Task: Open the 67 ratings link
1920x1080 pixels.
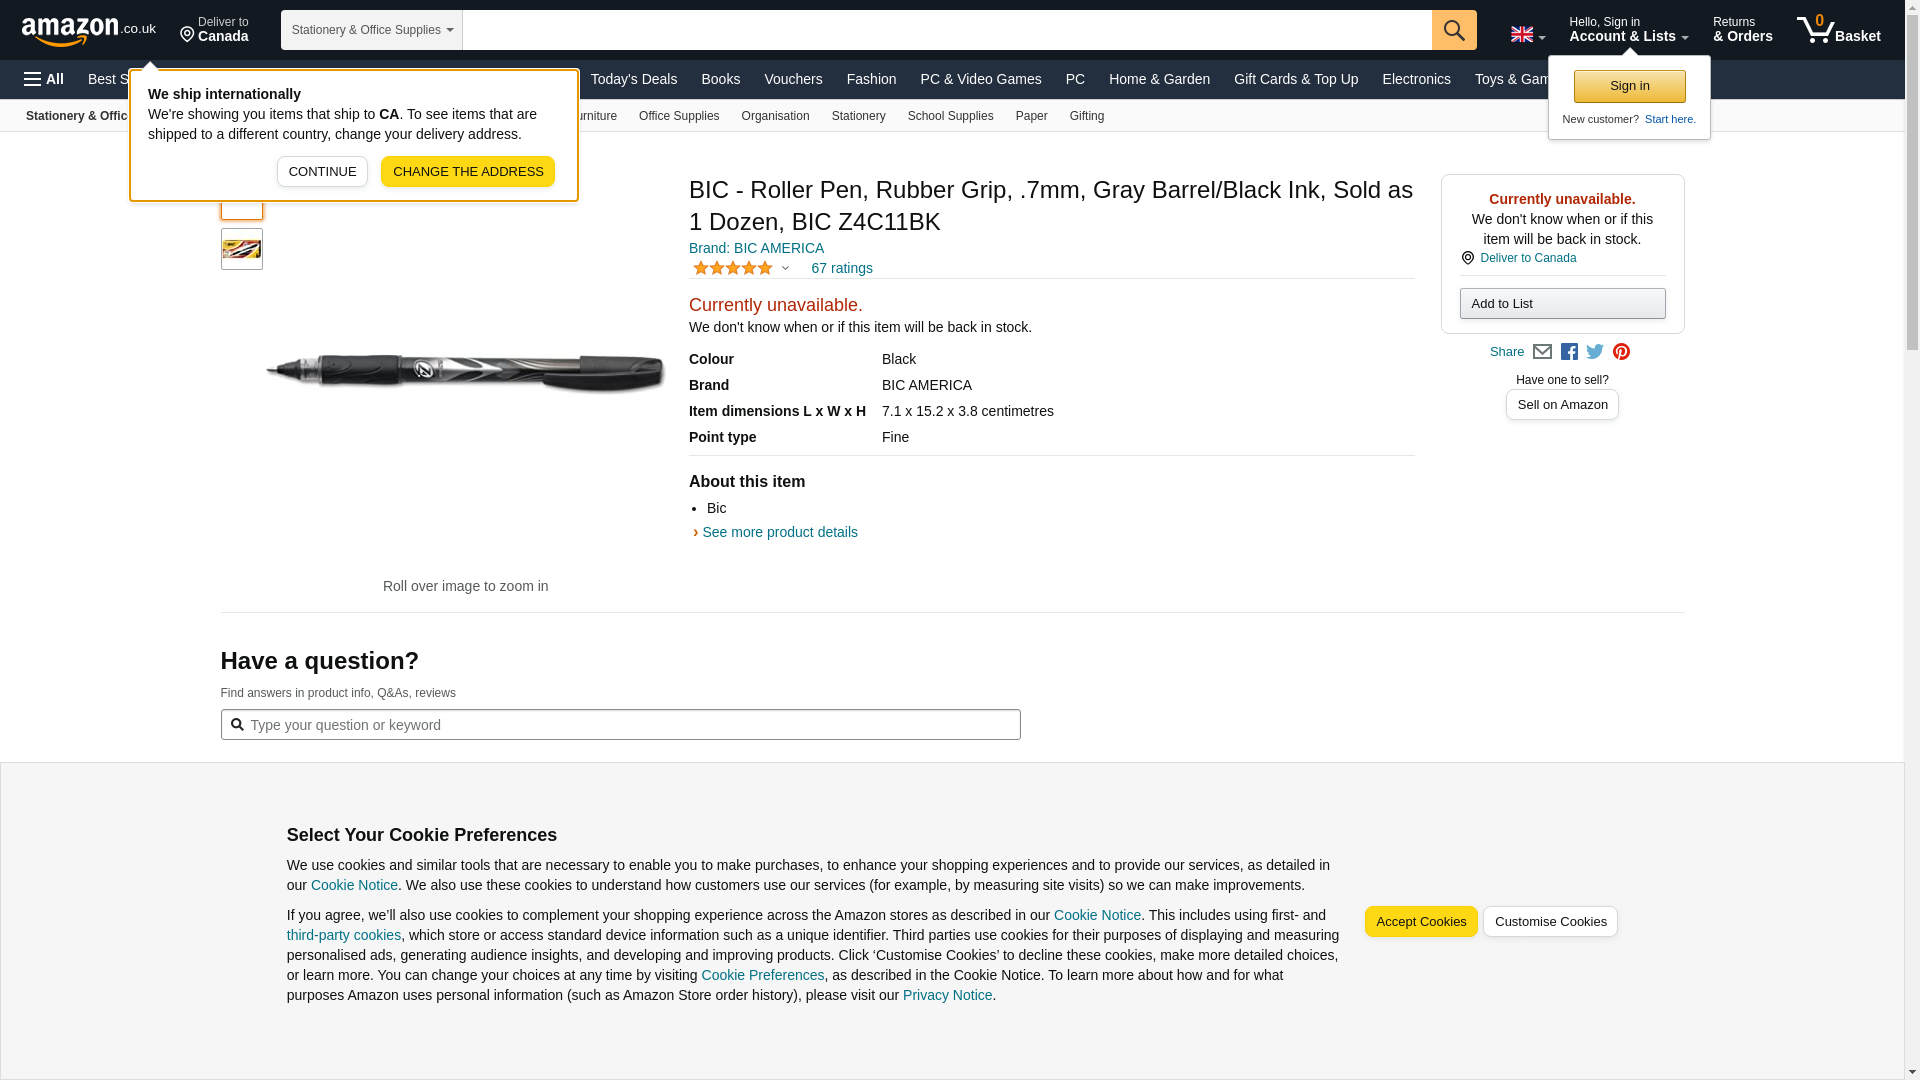Action: 841,268
